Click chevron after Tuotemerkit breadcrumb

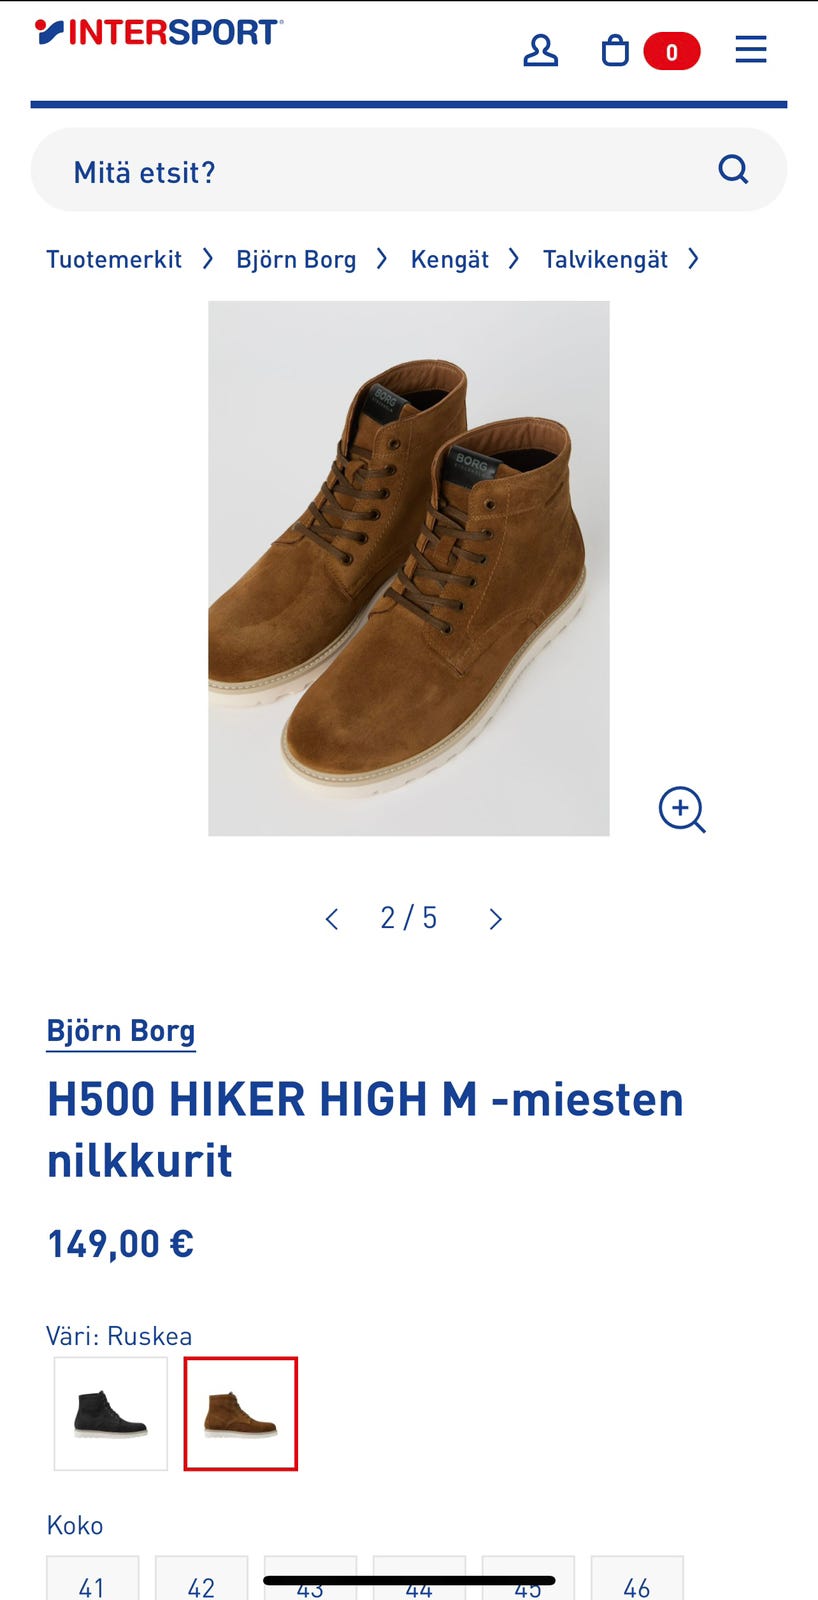(x=208, y=259)
